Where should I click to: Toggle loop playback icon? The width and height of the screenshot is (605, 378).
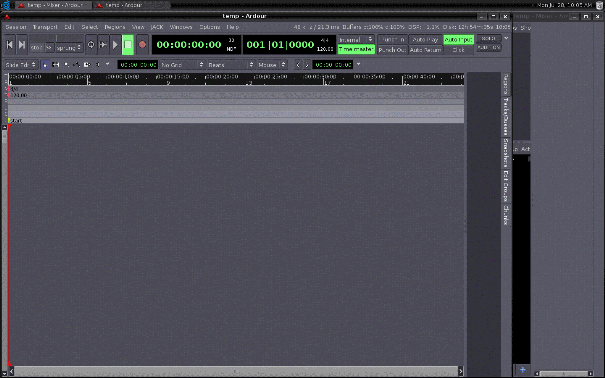click(x=91, y=45)
